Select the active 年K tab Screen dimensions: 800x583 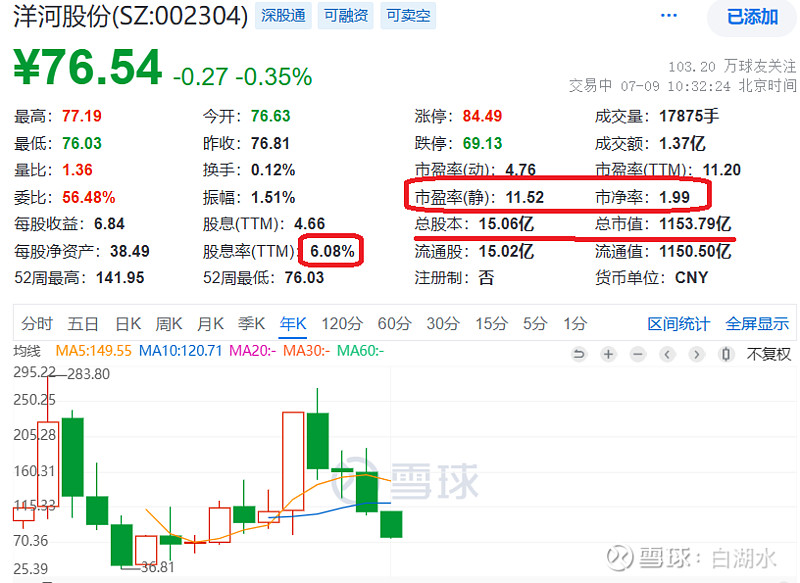coord(293,323)
